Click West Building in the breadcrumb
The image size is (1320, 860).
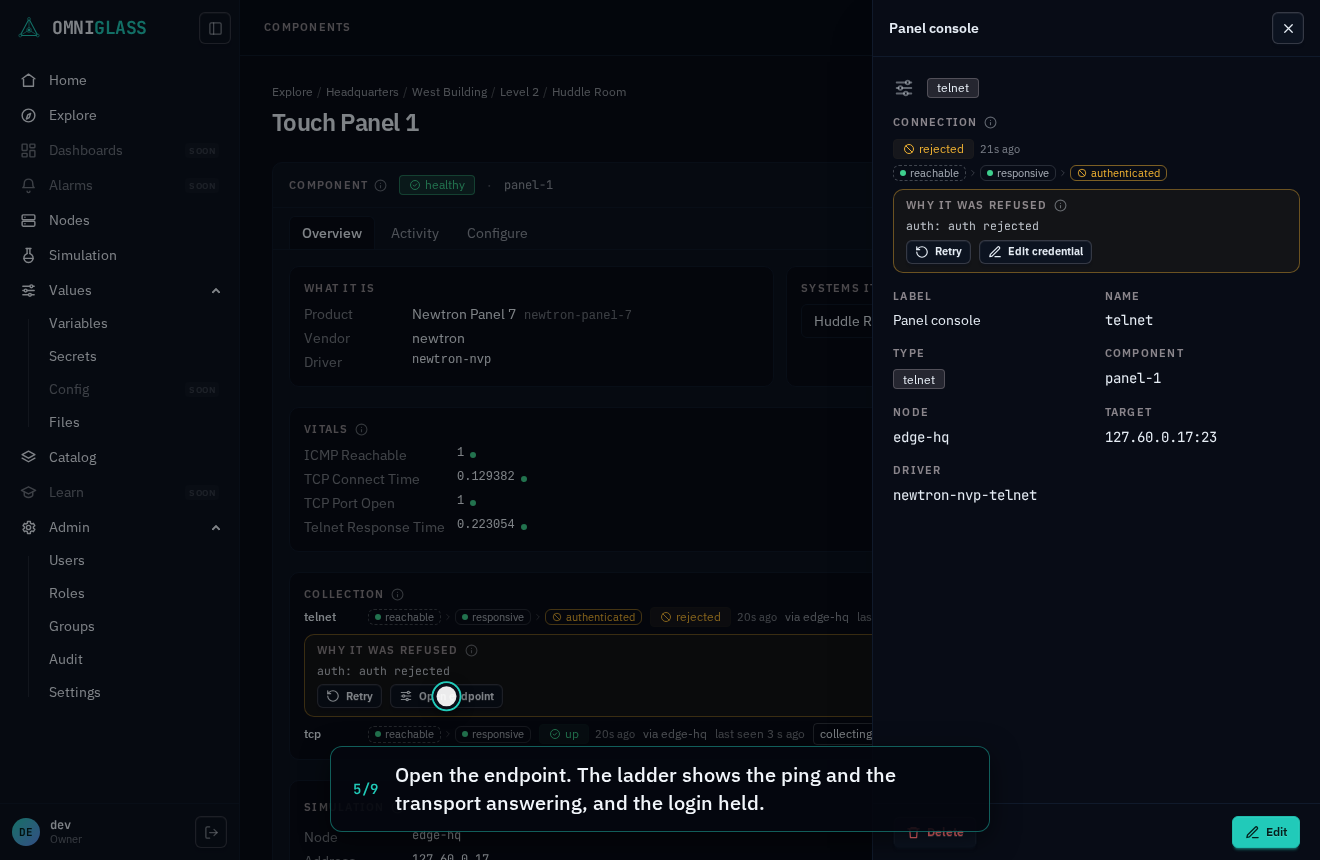[449, 92]
